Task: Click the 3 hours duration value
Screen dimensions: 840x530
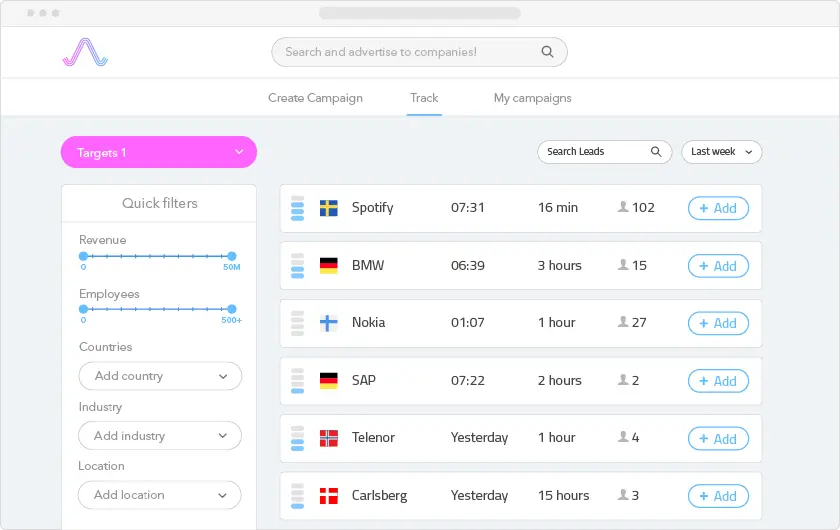Action: (x=560, y=266)
